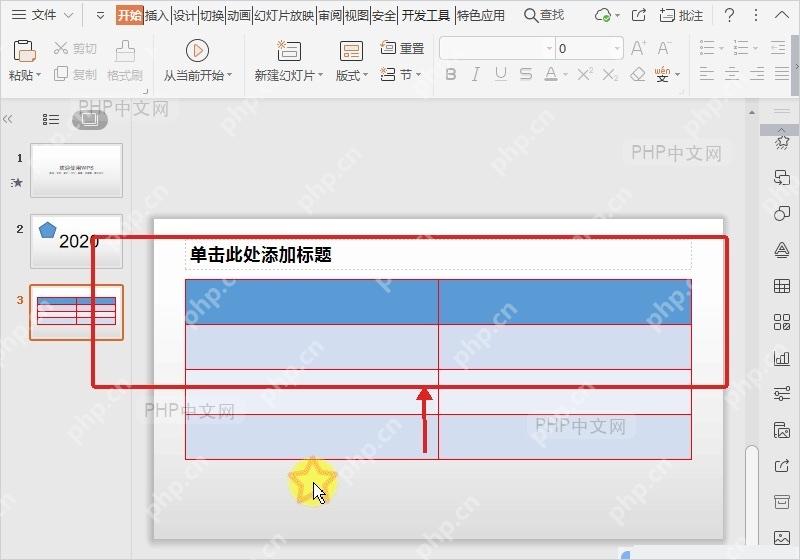This screenshot has height=560, width=800.
Task: Select slide 2 thumbnail with 2020
Action: 77,241
